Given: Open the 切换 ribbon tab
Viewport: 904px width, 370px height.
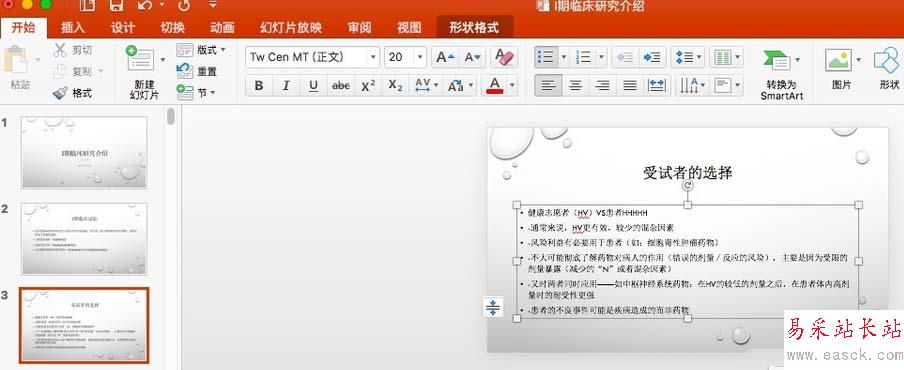Looking at the screenshot, I should pos(172,28).
